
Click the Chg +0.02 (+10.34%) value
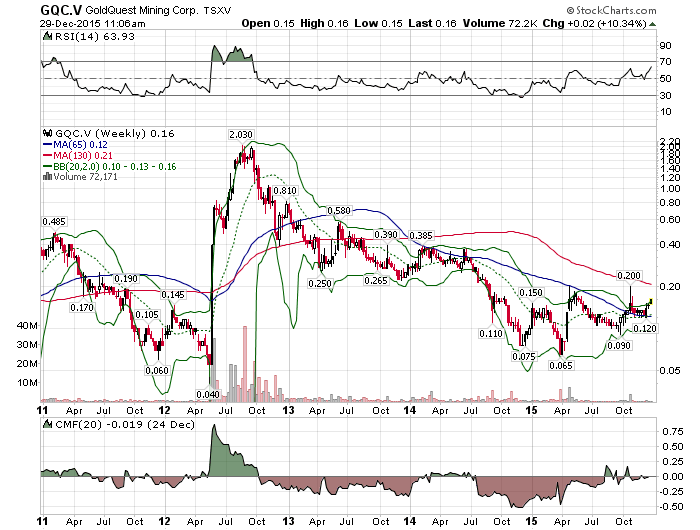click(595, 23)
